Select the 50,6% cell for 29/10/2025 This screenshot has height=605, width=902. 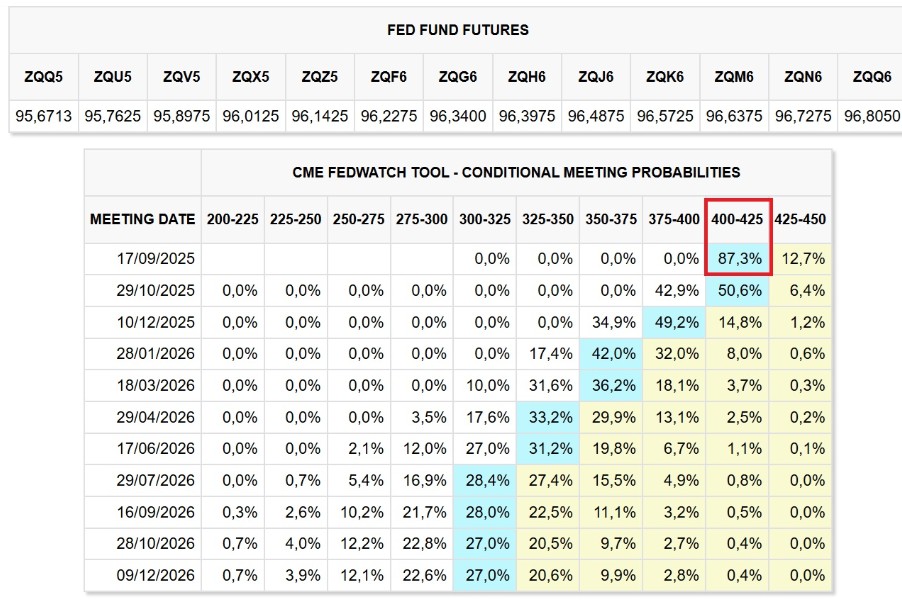tap(739, 289)
